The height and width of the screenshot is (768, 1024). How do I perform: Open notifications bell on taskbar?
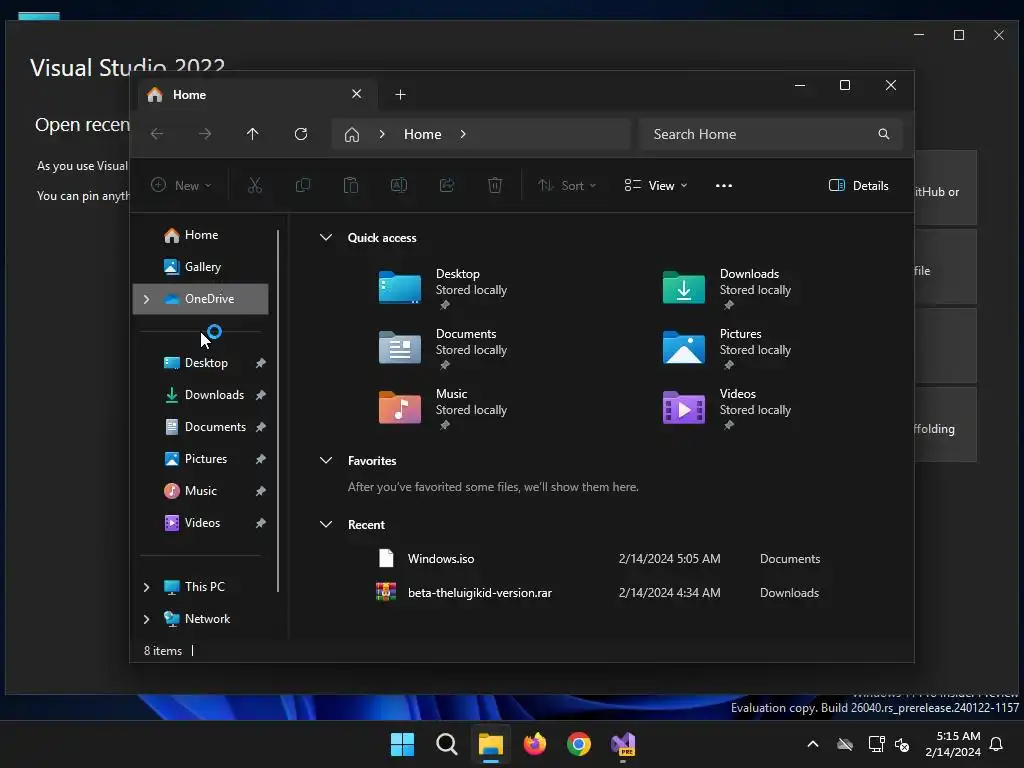click(x=997, y=744)
